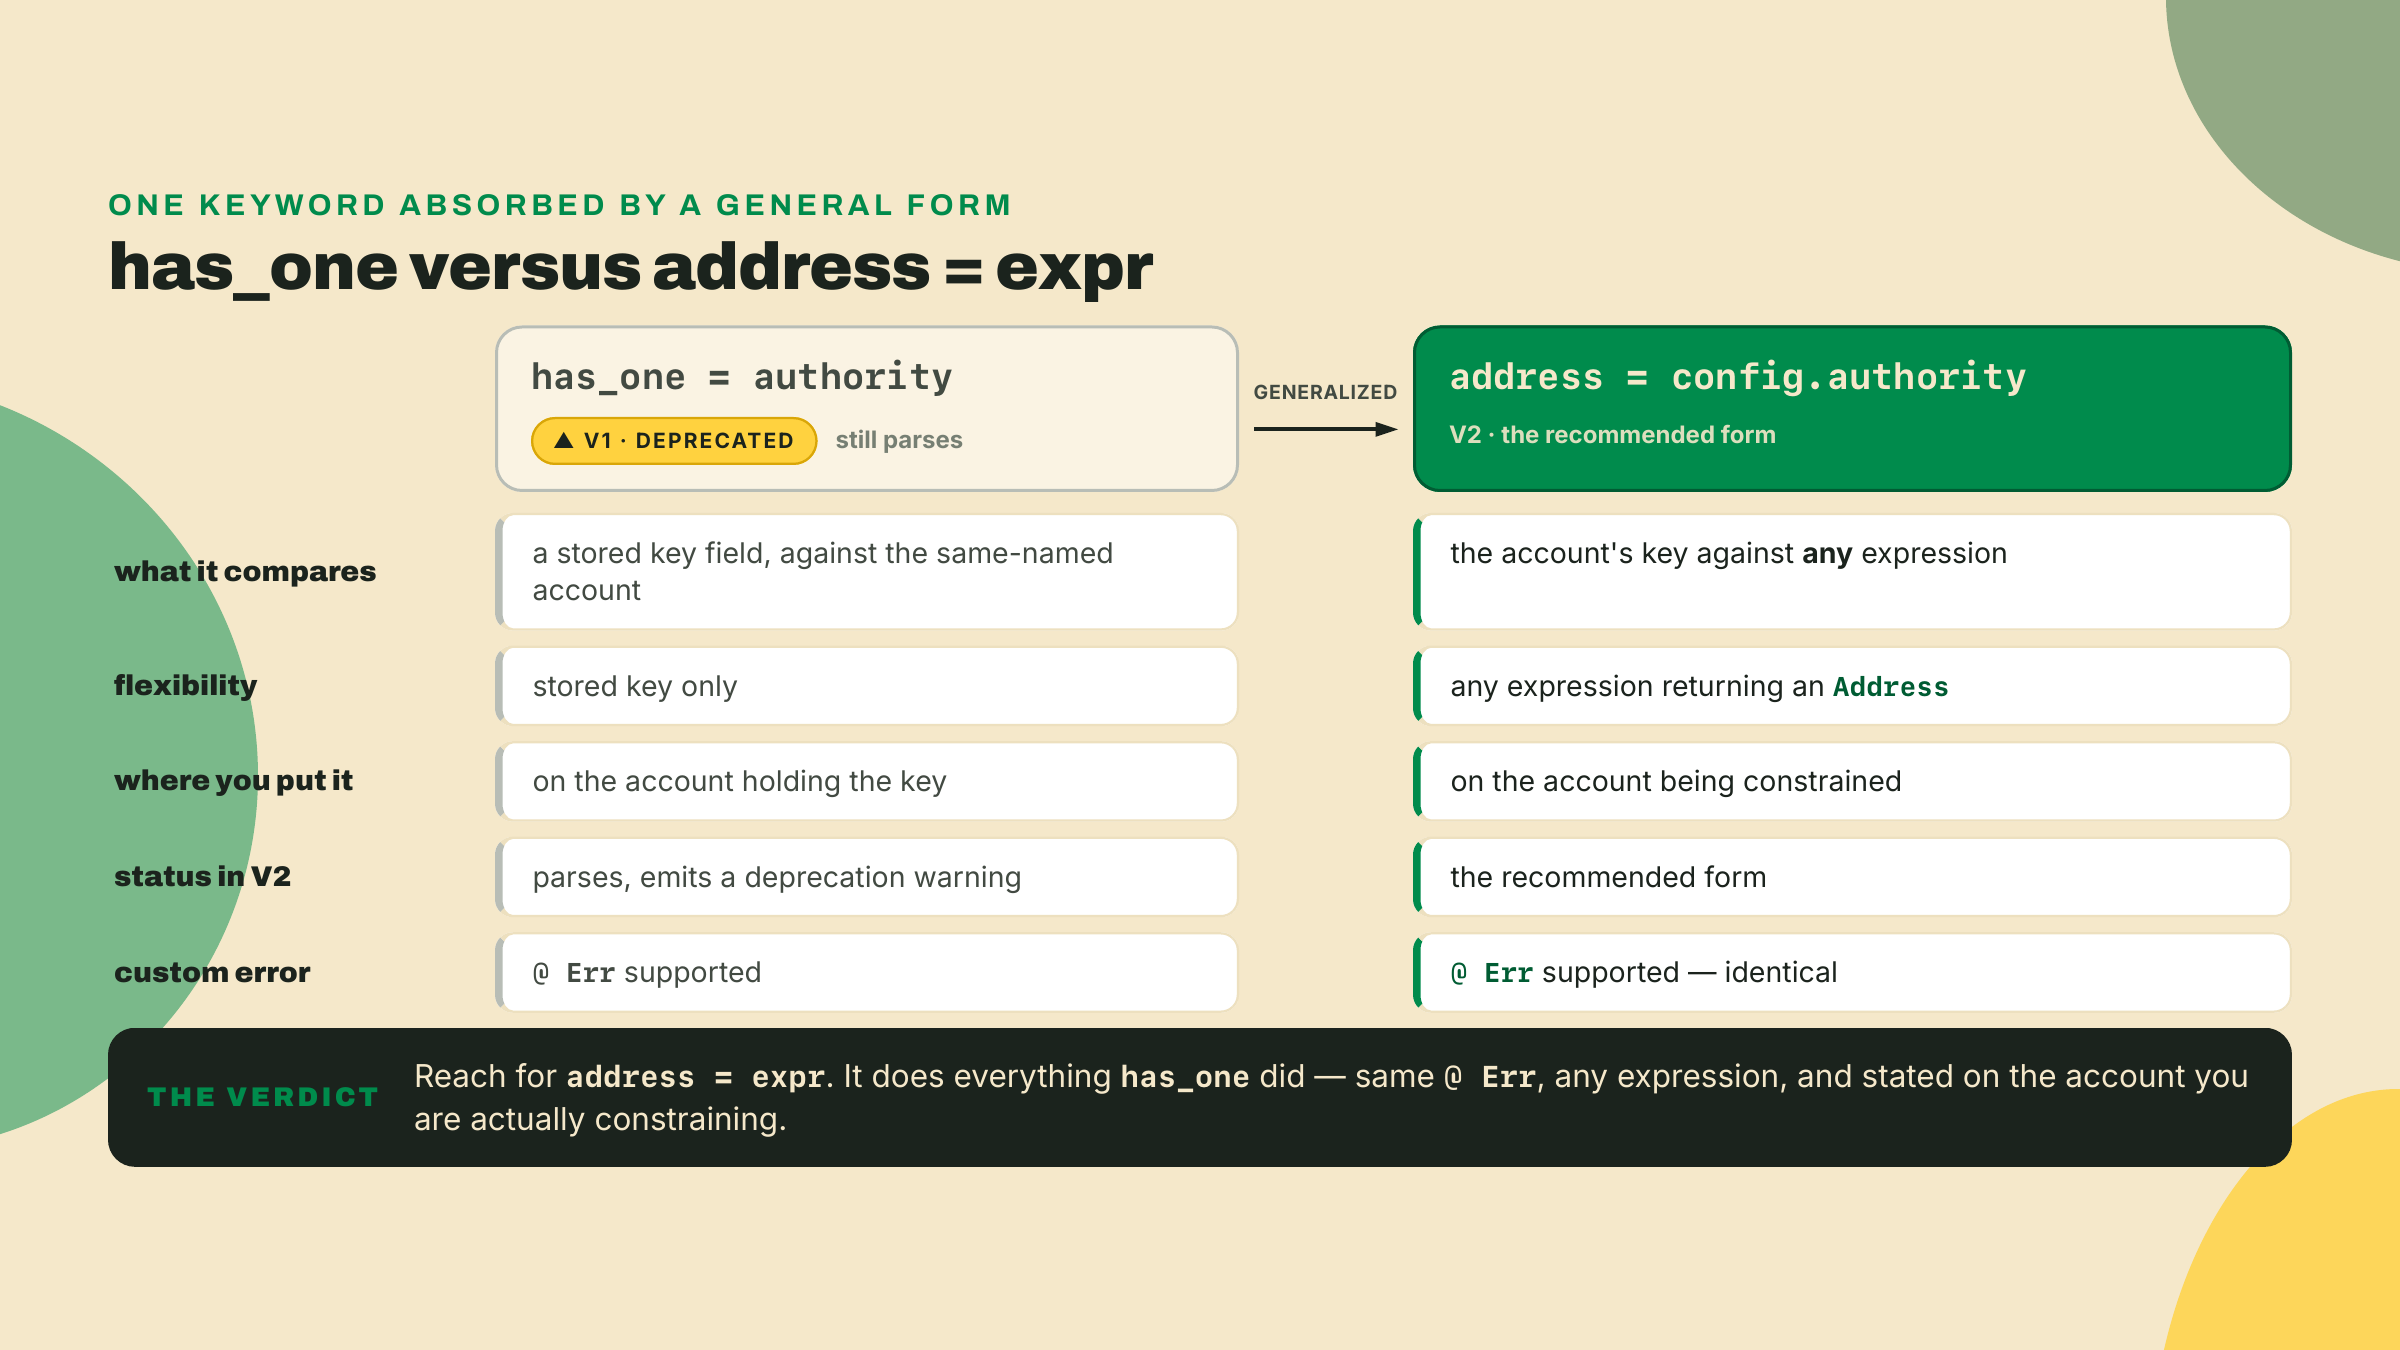This screenshot has width=2400, height=1350.
Task: Select 'parses, emits a deprecation warning' cell
Action: [867, 877]
